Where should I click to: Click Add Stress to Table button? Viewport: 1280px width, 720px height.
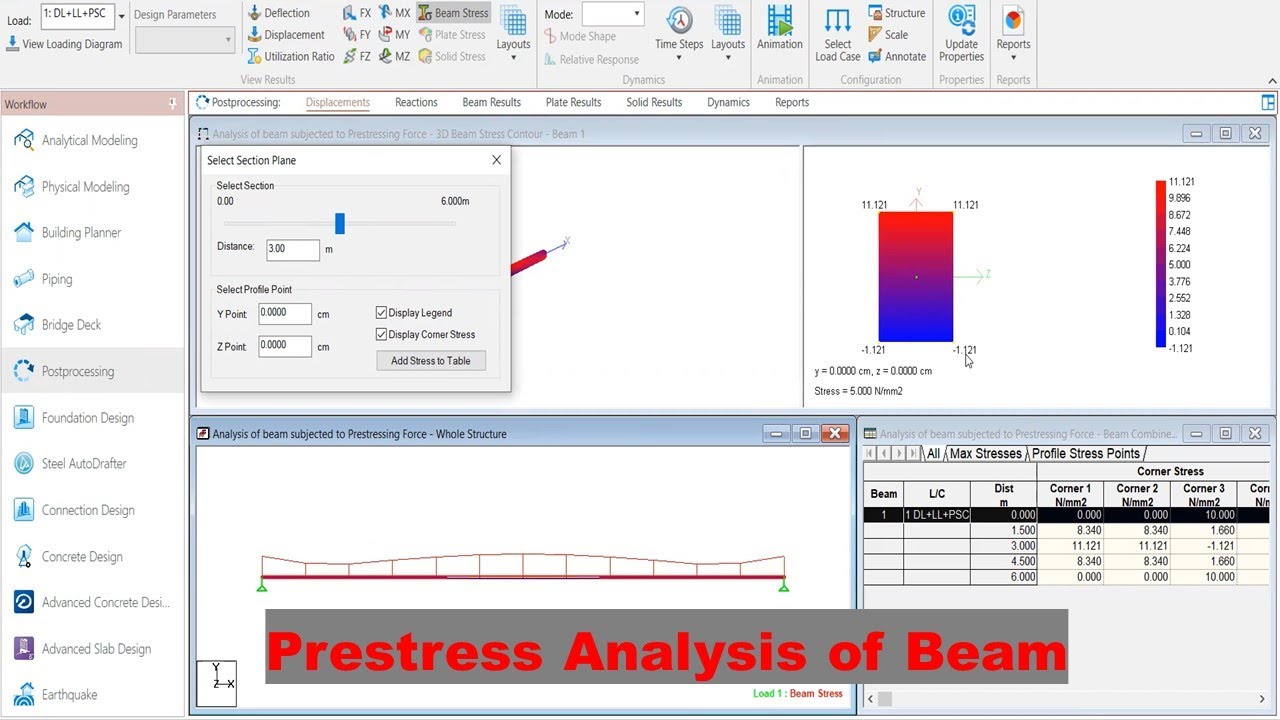pos(431,361)
